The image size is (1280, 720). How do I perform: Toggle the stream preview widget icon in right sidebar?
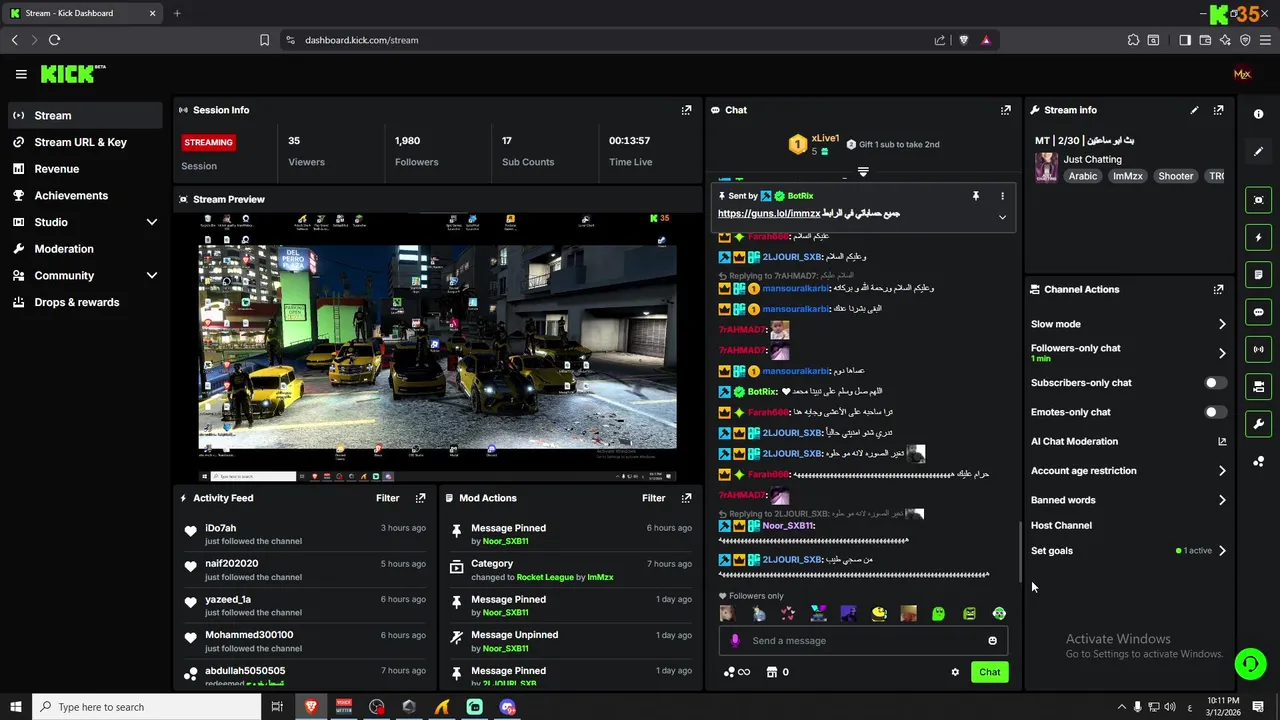(x=1259, y=200)
